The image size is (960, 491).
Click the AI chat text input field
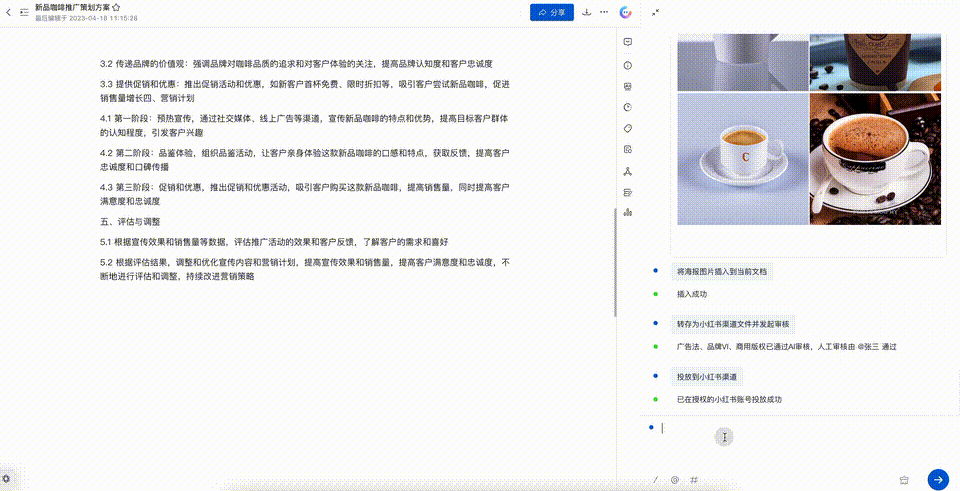pyautogui.click(x=780, y=428)
